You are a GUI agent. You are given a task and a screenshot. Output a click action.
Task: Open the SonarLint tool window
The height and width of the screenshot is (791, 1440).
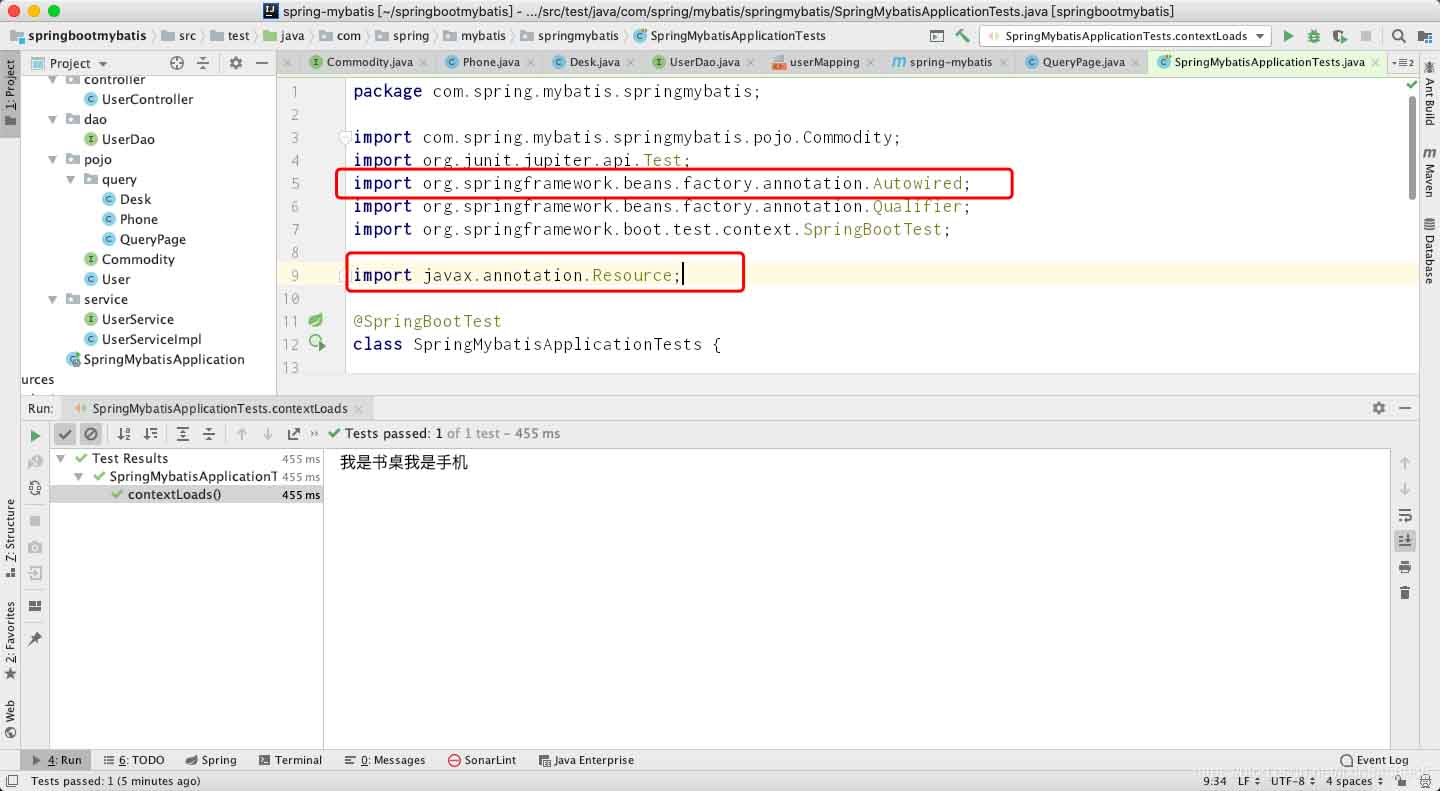coord(482,760)
